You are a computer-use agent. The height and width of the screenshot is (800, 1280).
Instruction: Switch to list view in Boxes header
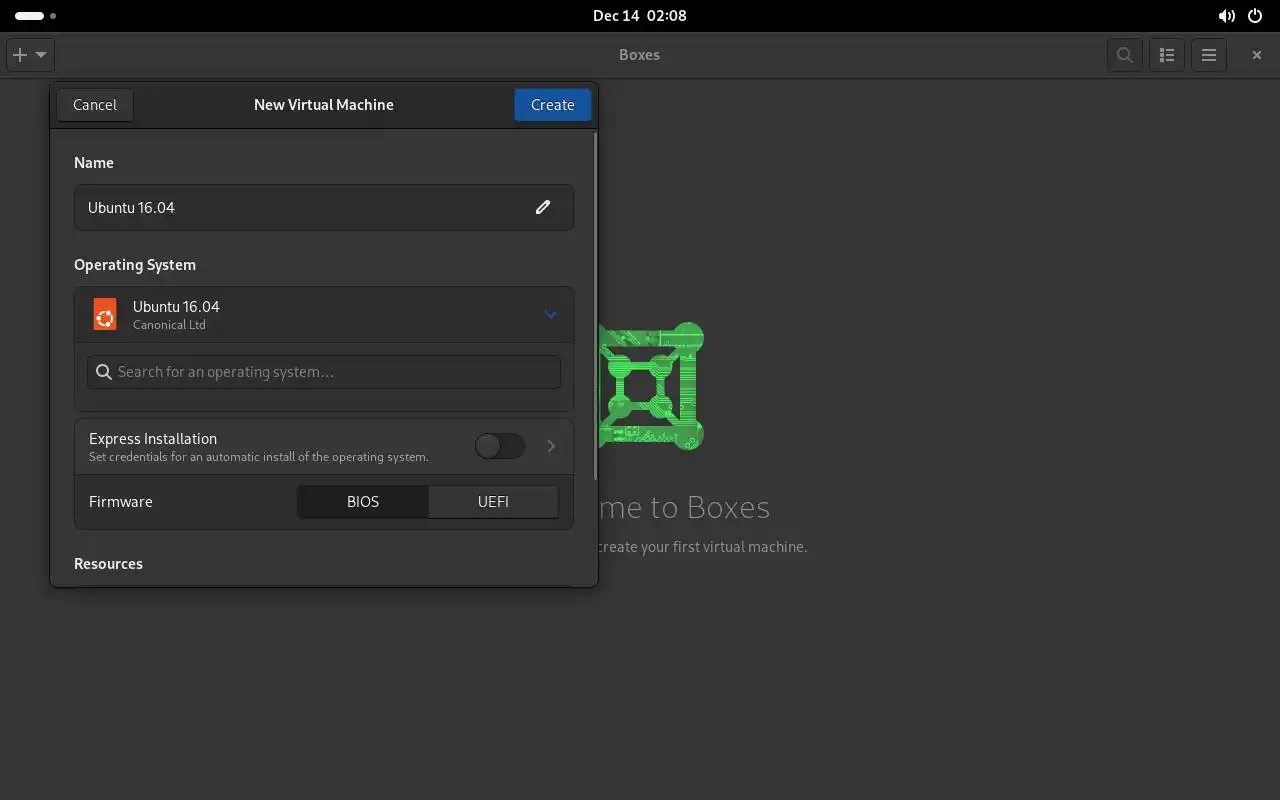(1167, 55)
